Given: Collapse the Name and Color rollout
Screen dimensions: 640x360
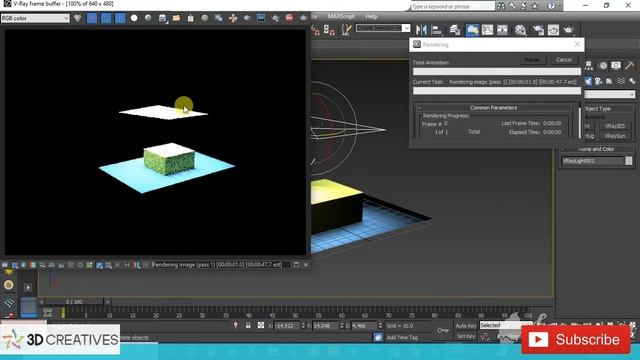Looking at the screenshot, I should (x=596, y=149).
